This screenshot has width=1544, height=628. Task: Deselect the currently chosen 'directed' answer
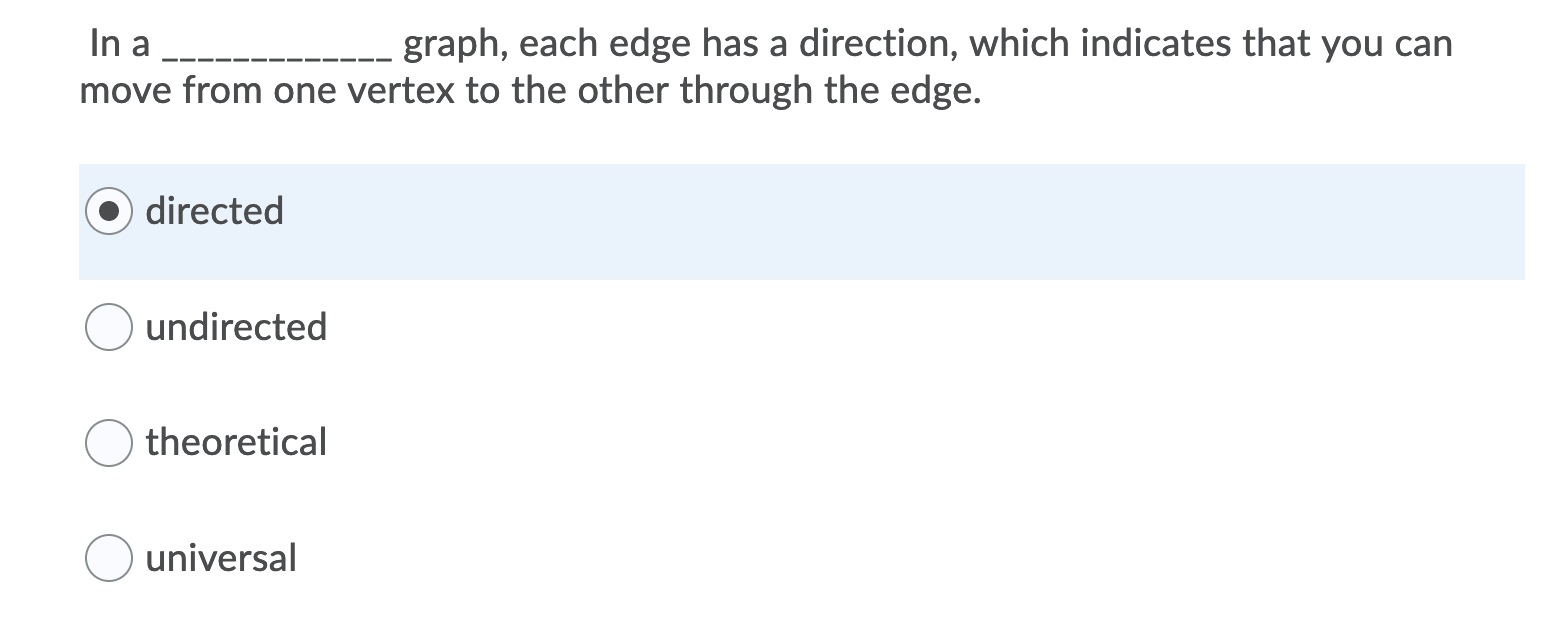pyautogui.click(x=108, y=211)
